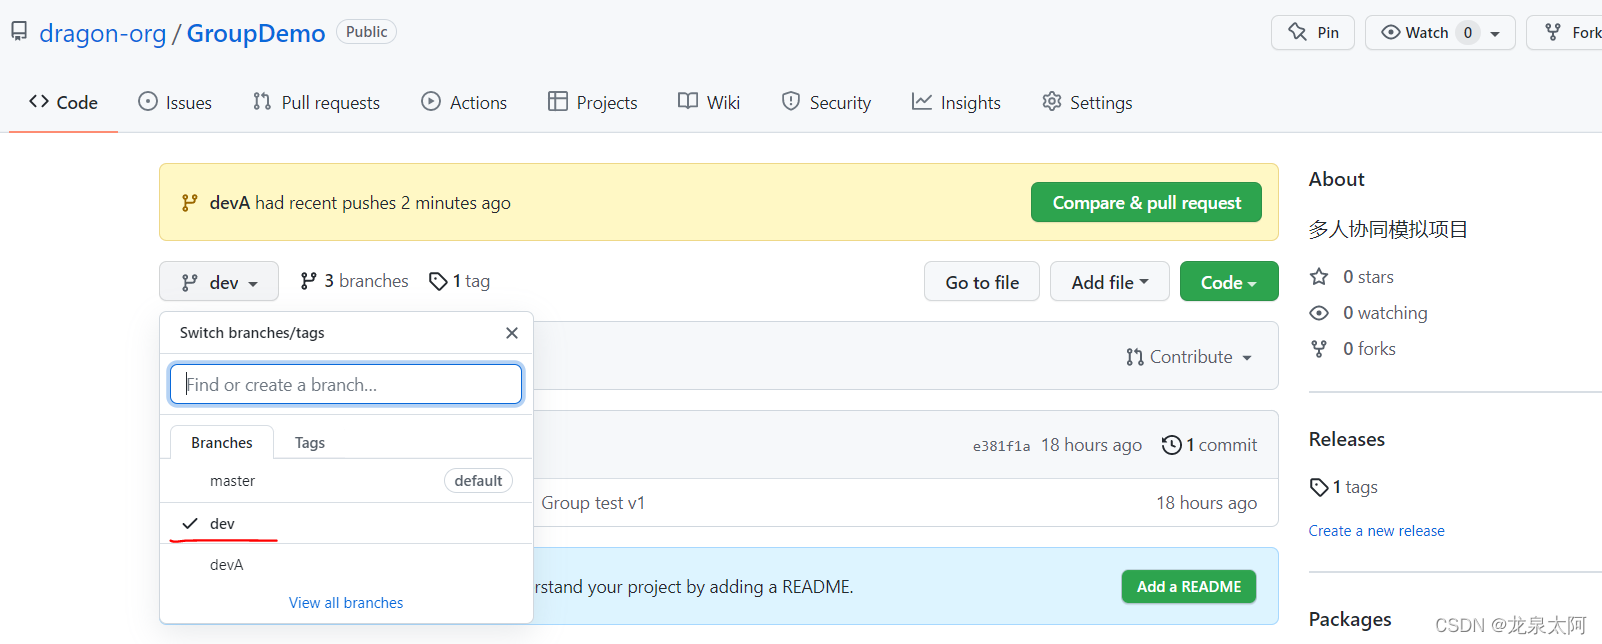Open the Packages heading
Screen dimensions: 1602x644
(x=1350, y=619)
